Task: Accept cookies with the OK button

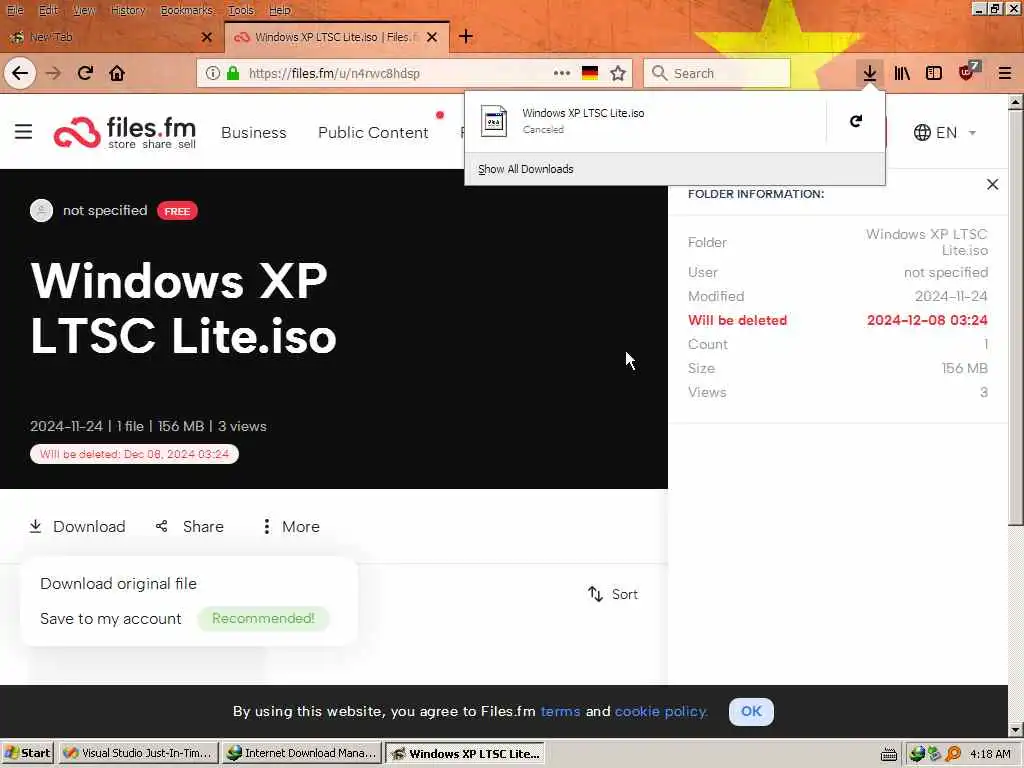Action: tap(751, 711)
